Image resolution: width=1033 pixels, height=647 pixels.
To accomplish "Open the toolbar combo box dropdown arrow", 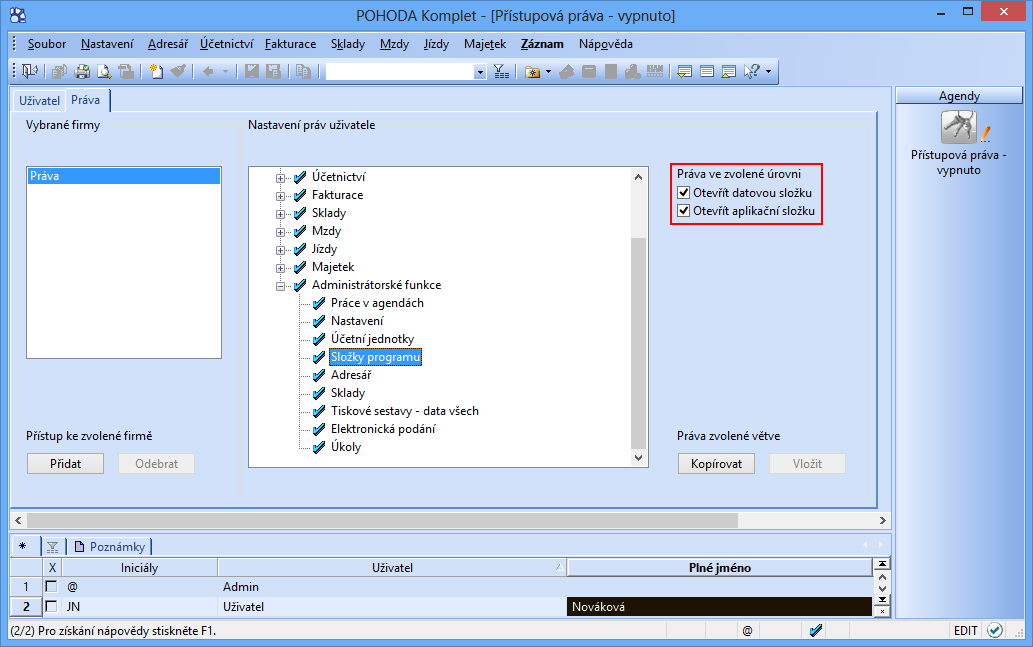I will (x=480, y=72).
